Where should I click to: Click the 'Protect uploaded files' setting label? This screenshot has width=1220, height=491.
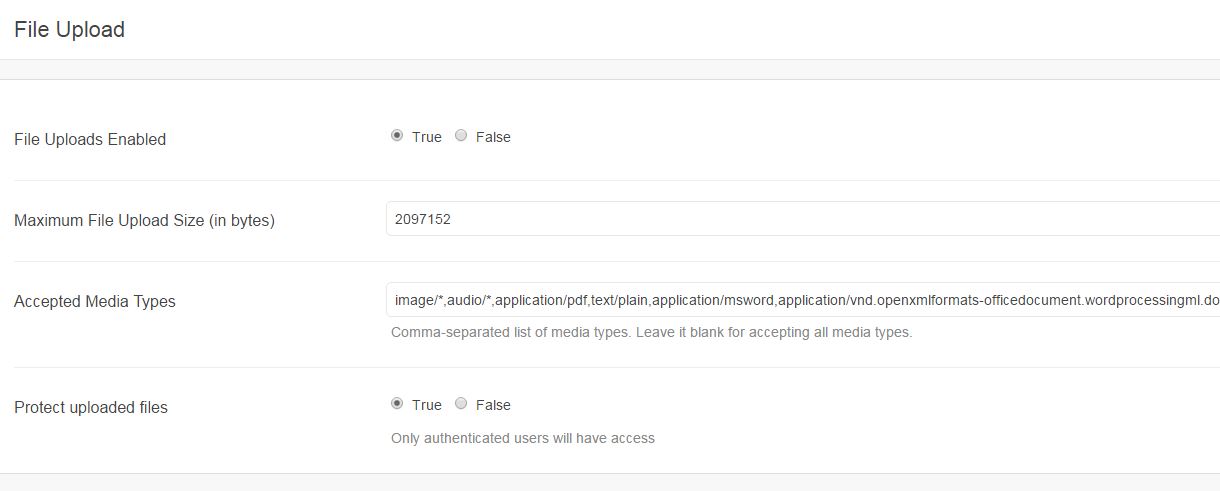point(91,407)
